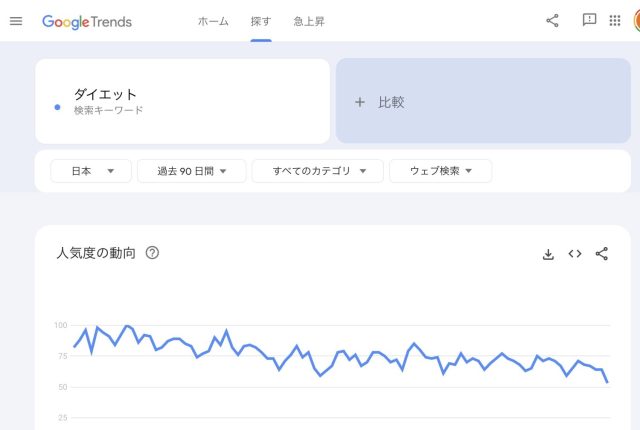The width and height of the screenshot is (640, 430).
Task: Expand the 日本 region dropdown
Action: (x=90, y=171)
